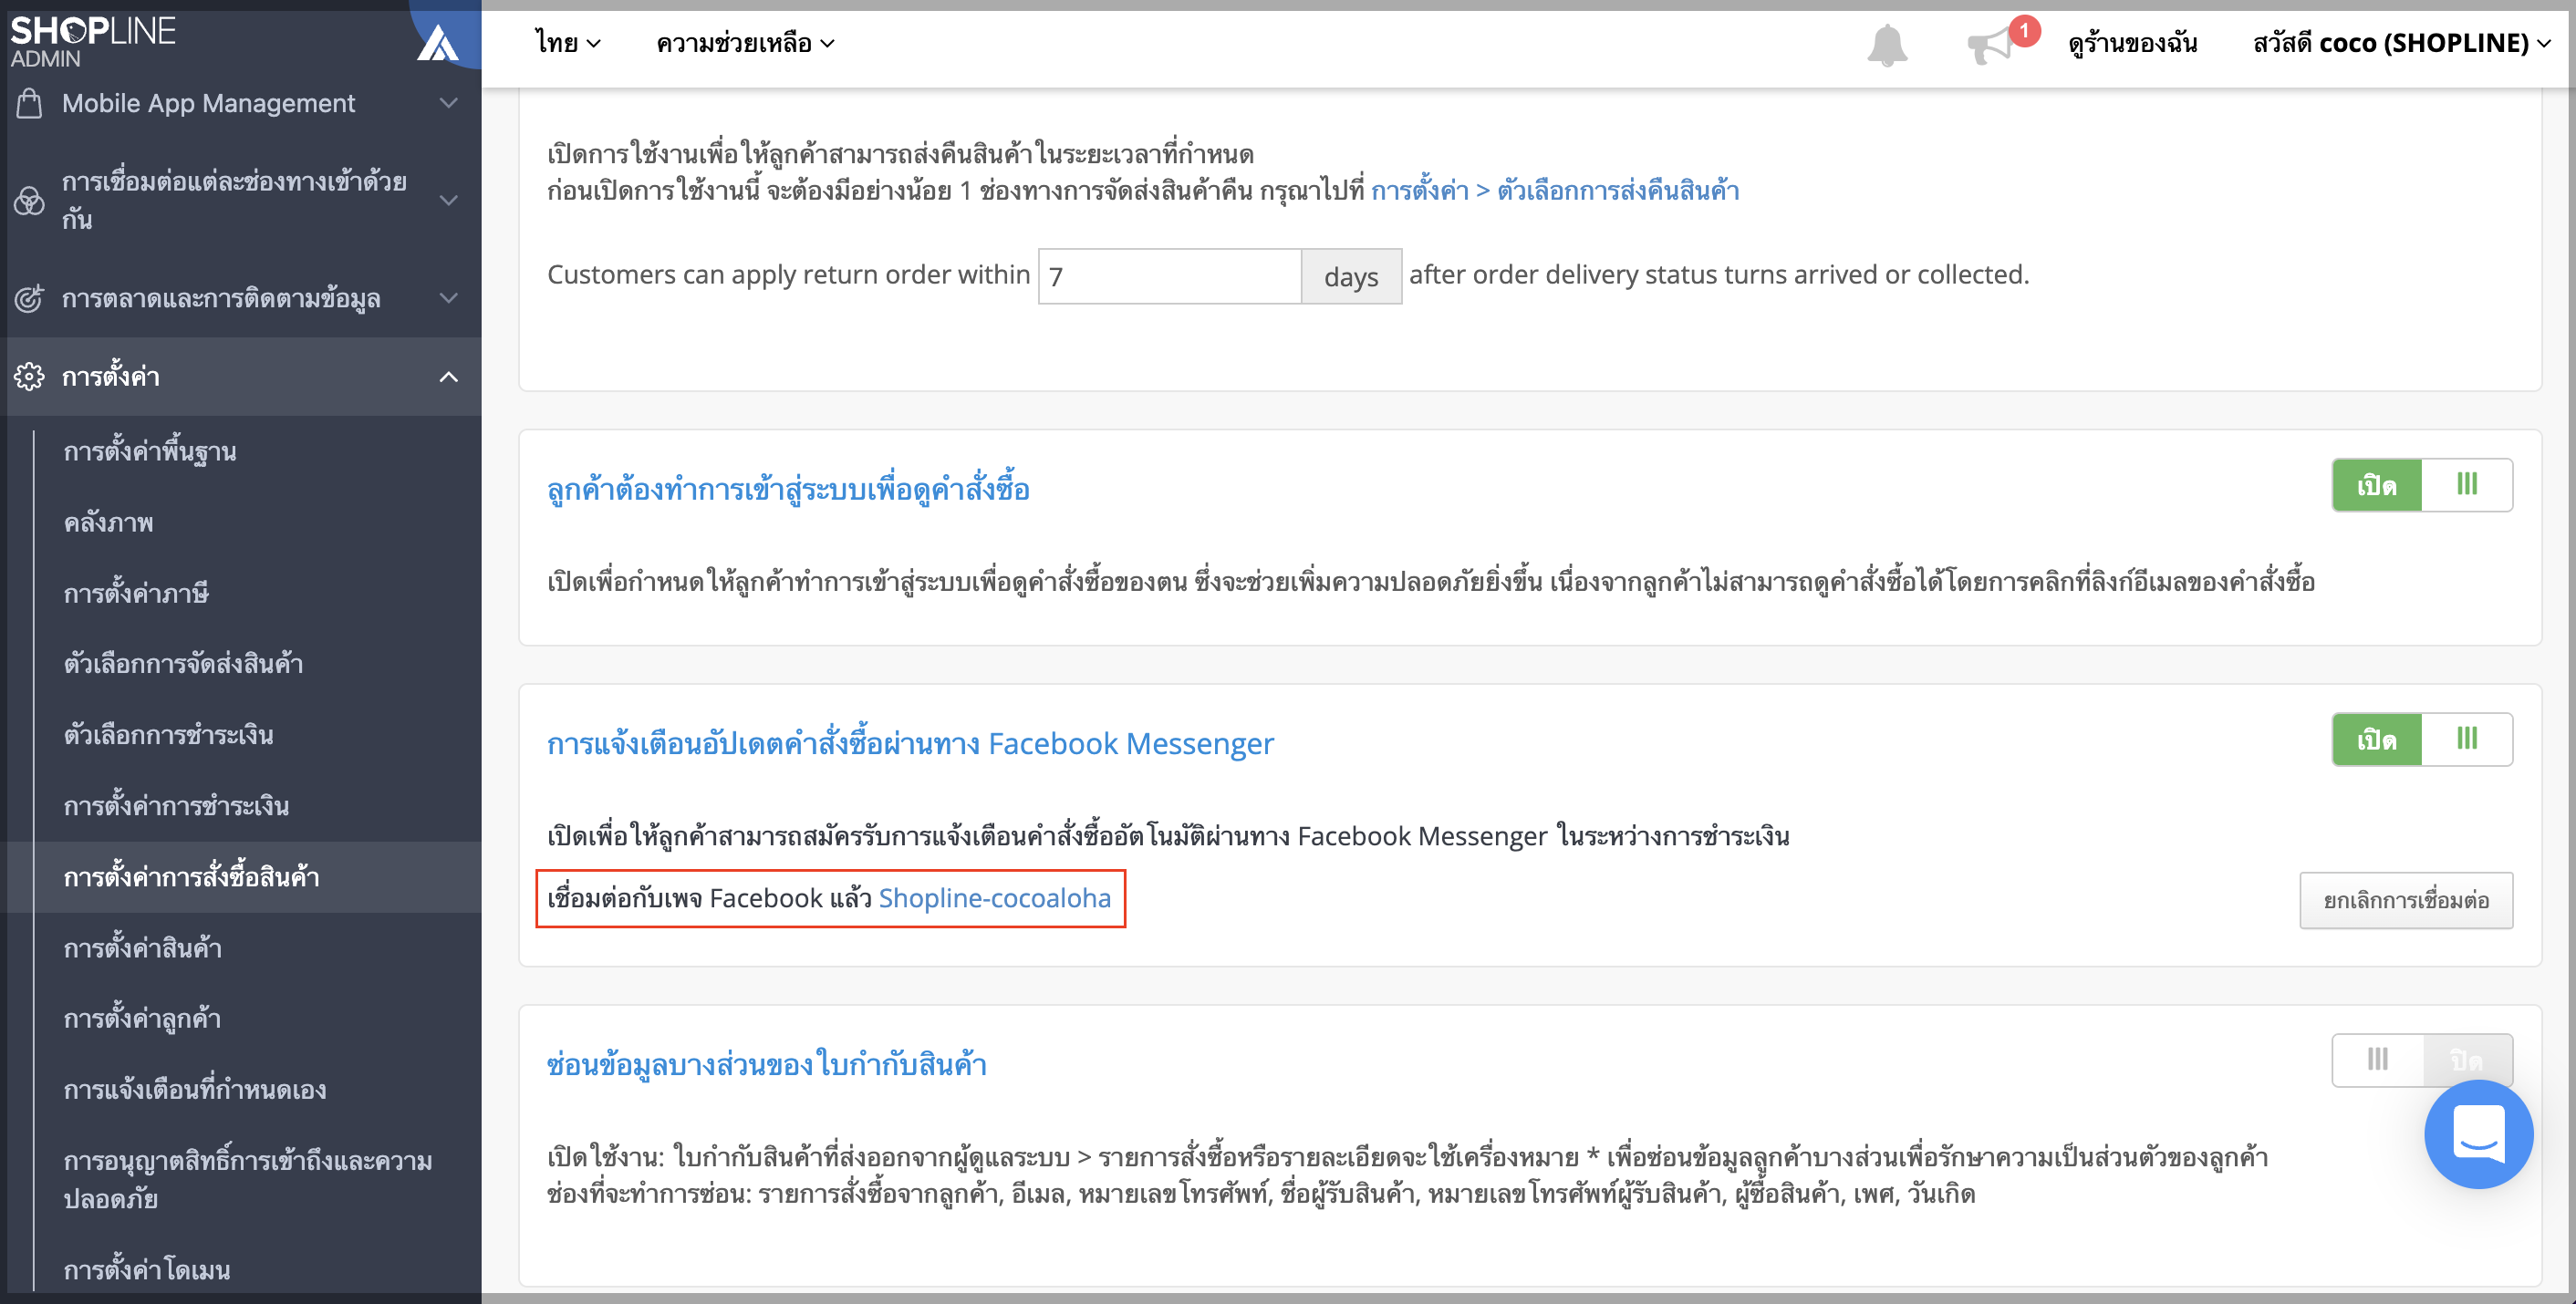
Task: Expand การตลาดและการติดตามข้อมูล chevron
Action: pyautogui.click(x=449, y=298)
